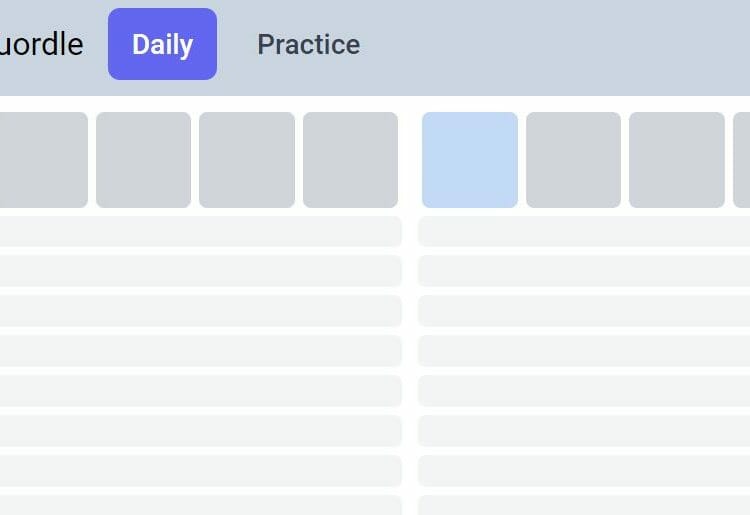Click the first empty guess row in the left board
The image size is (750, 515).
coord(200,231)
